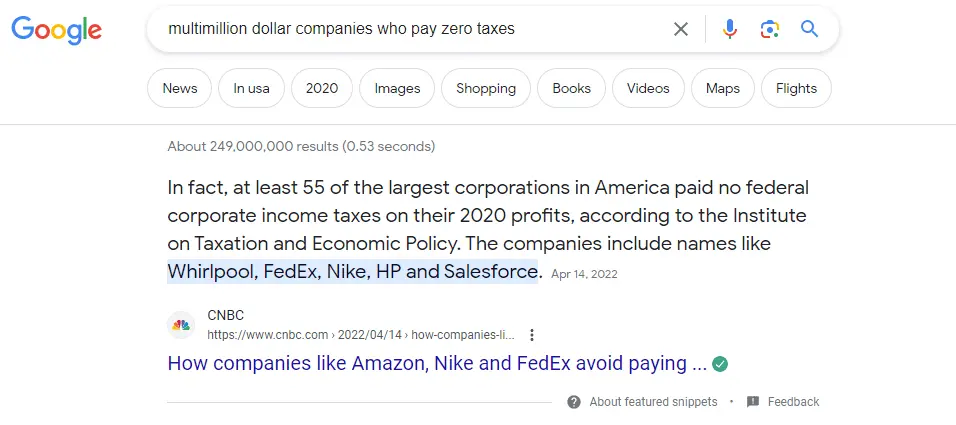Click the Feedback link
The width and height of the screenshot is (956, 425).
(793, 402)
